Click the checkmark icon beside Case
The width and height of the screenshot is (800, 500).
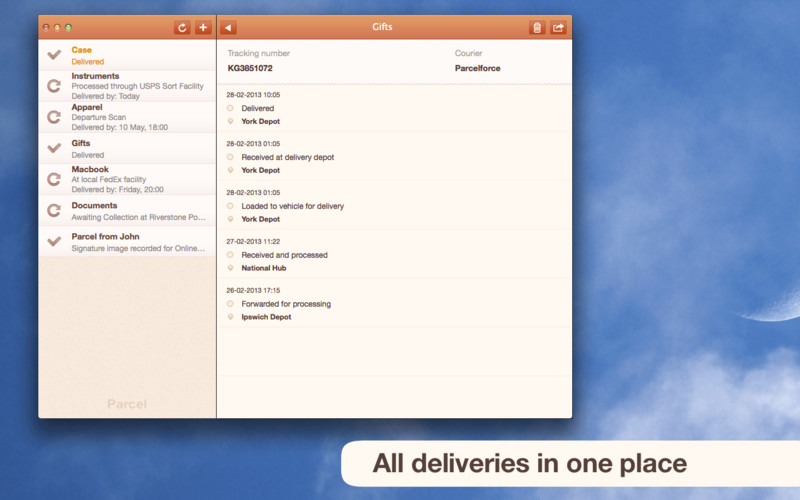pyautogui.click(x=54, y=55)
